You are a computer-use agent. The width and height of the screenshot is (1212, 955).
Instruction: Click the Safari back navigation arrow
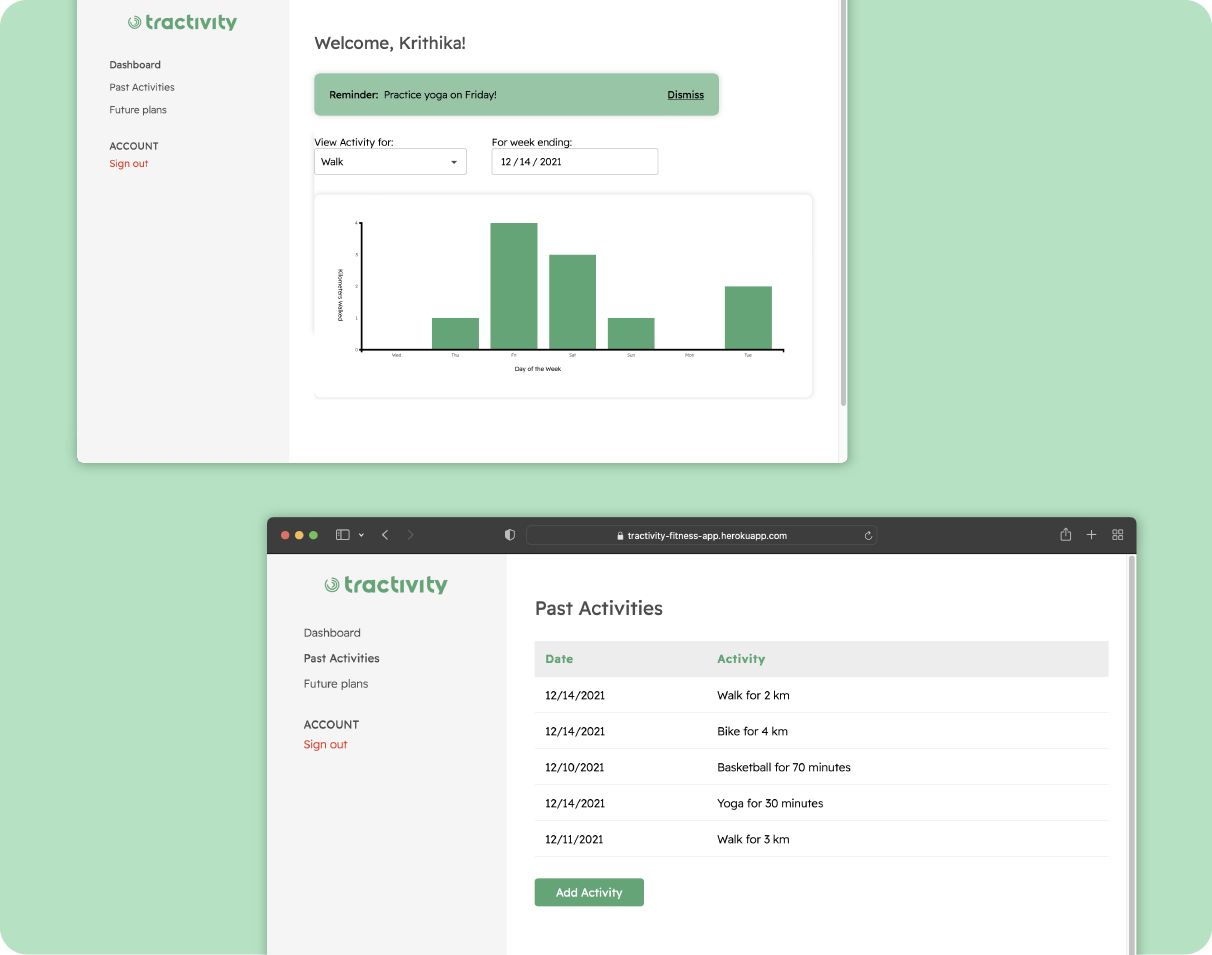pos(385,535)
